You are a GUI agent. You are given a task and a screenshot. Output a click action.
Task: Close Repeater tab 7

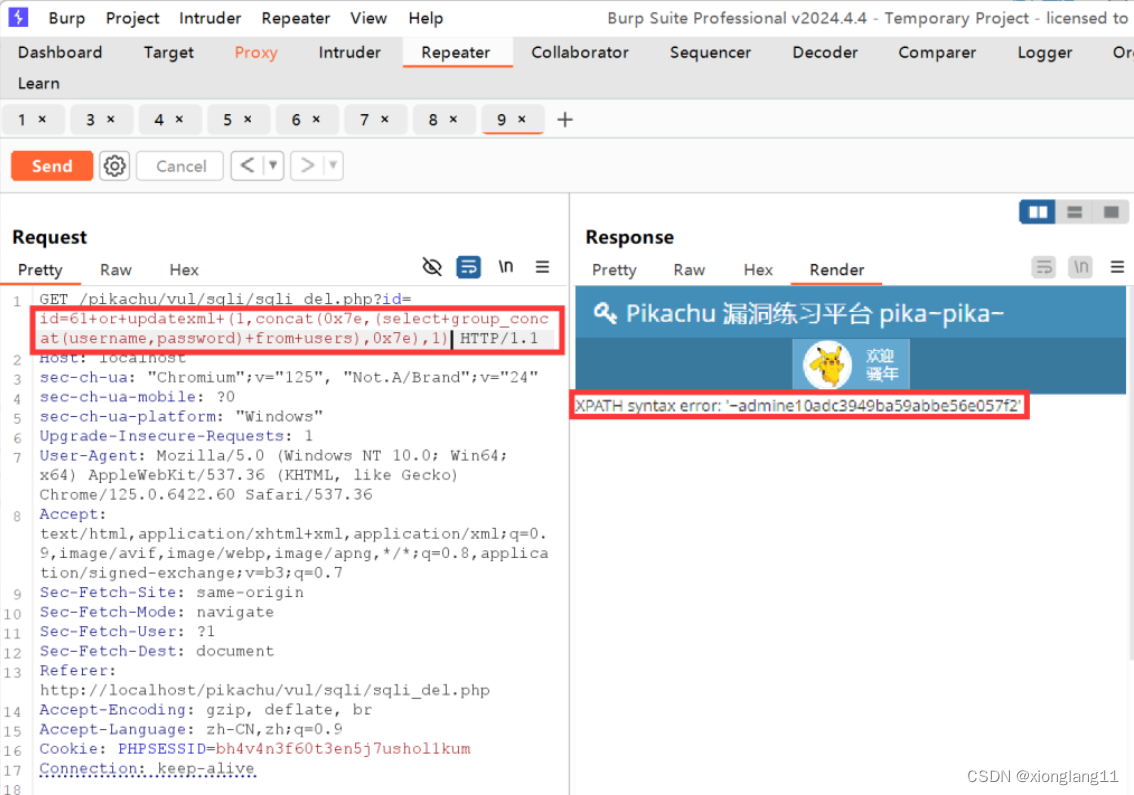click(385, 119)
